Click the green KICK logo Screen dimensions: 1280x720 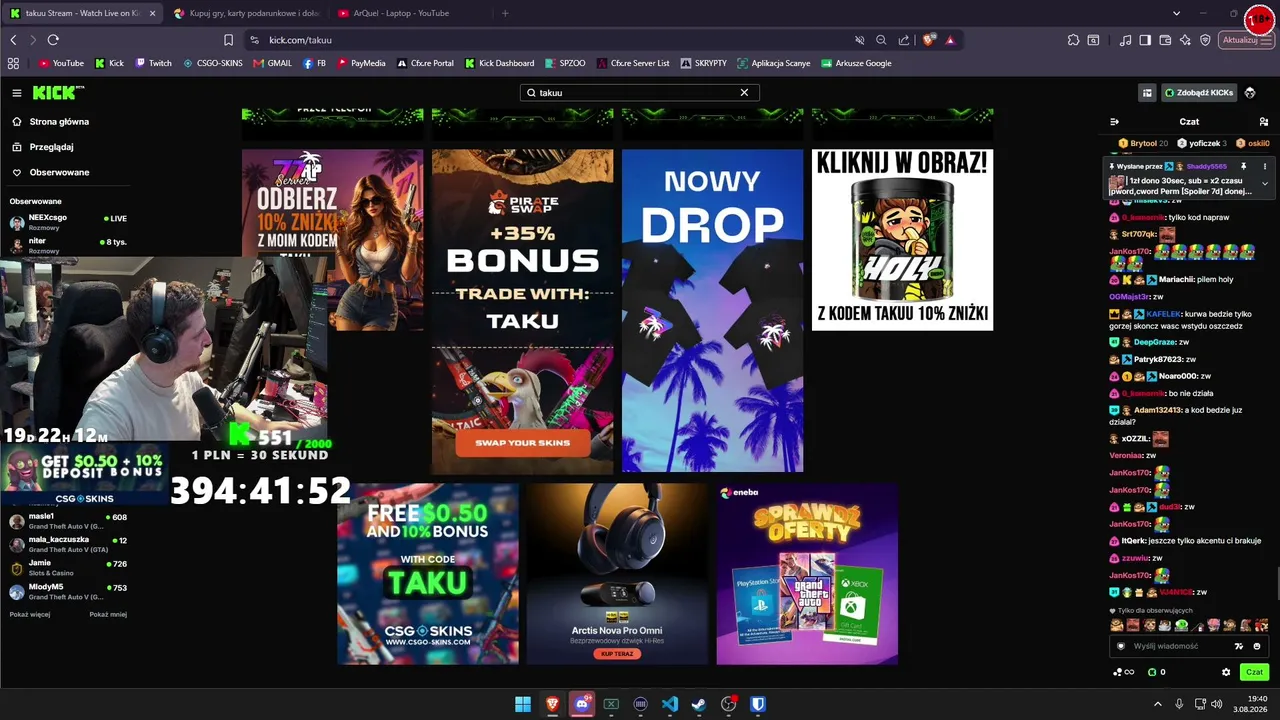coord(58,93)
